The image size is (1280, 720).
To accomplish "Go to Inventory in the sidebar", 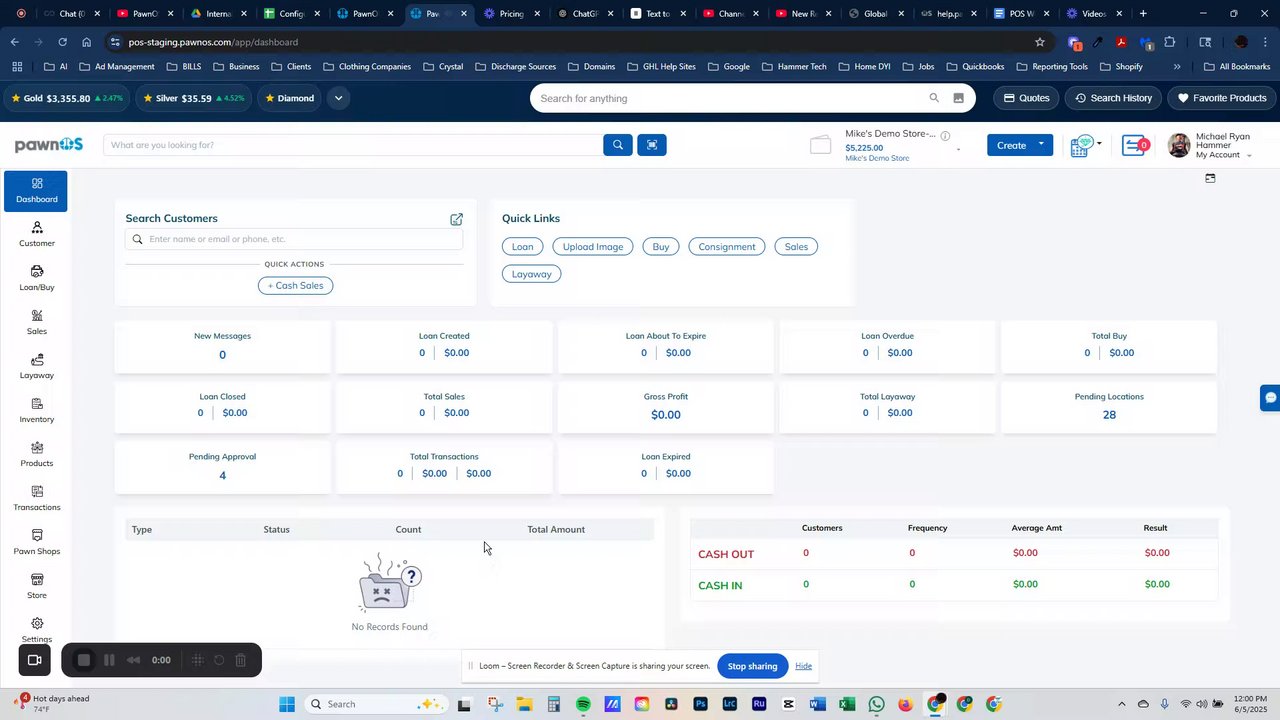I will pos(37,410).
